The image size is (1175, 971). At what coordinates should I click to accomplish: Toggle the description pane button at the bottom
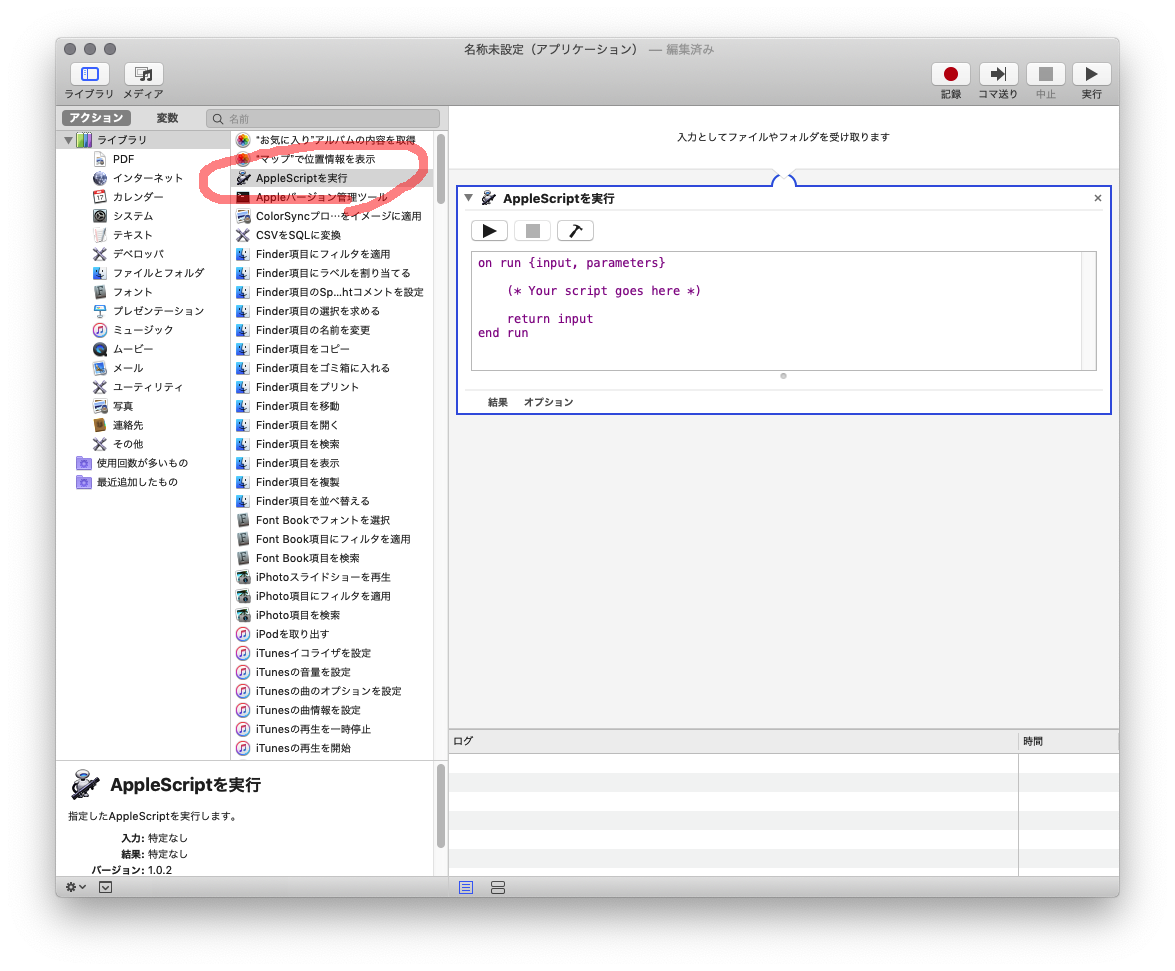tap(106, 887)
